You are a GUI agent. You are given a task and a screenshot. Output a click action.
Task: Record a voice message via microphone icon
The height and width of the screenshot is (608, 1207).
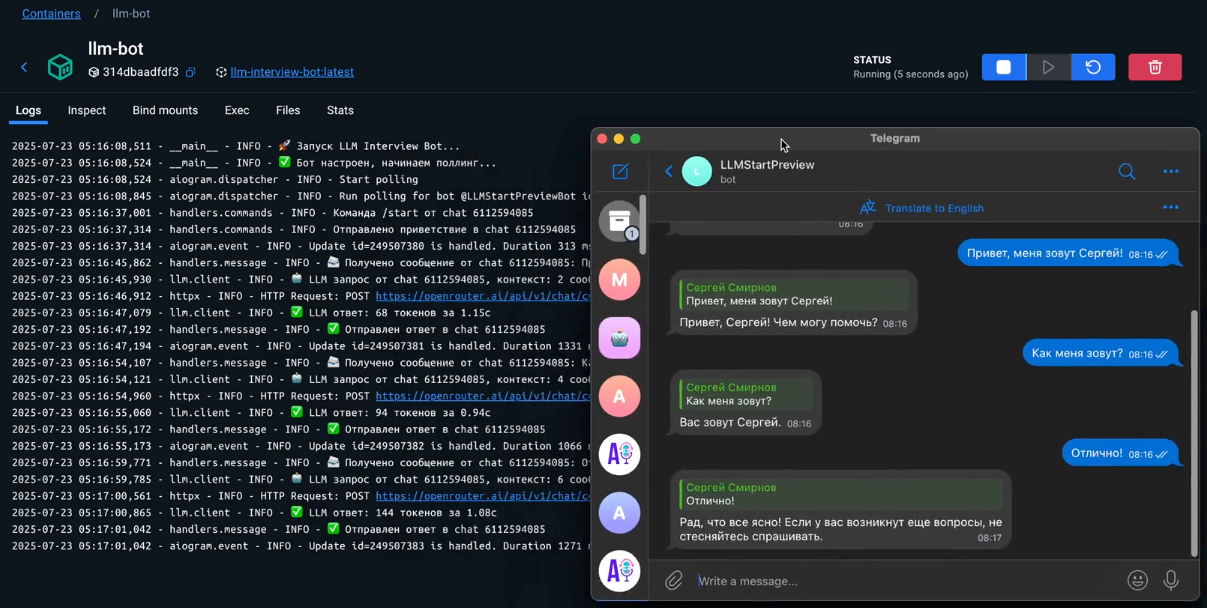coord(1170,580)
